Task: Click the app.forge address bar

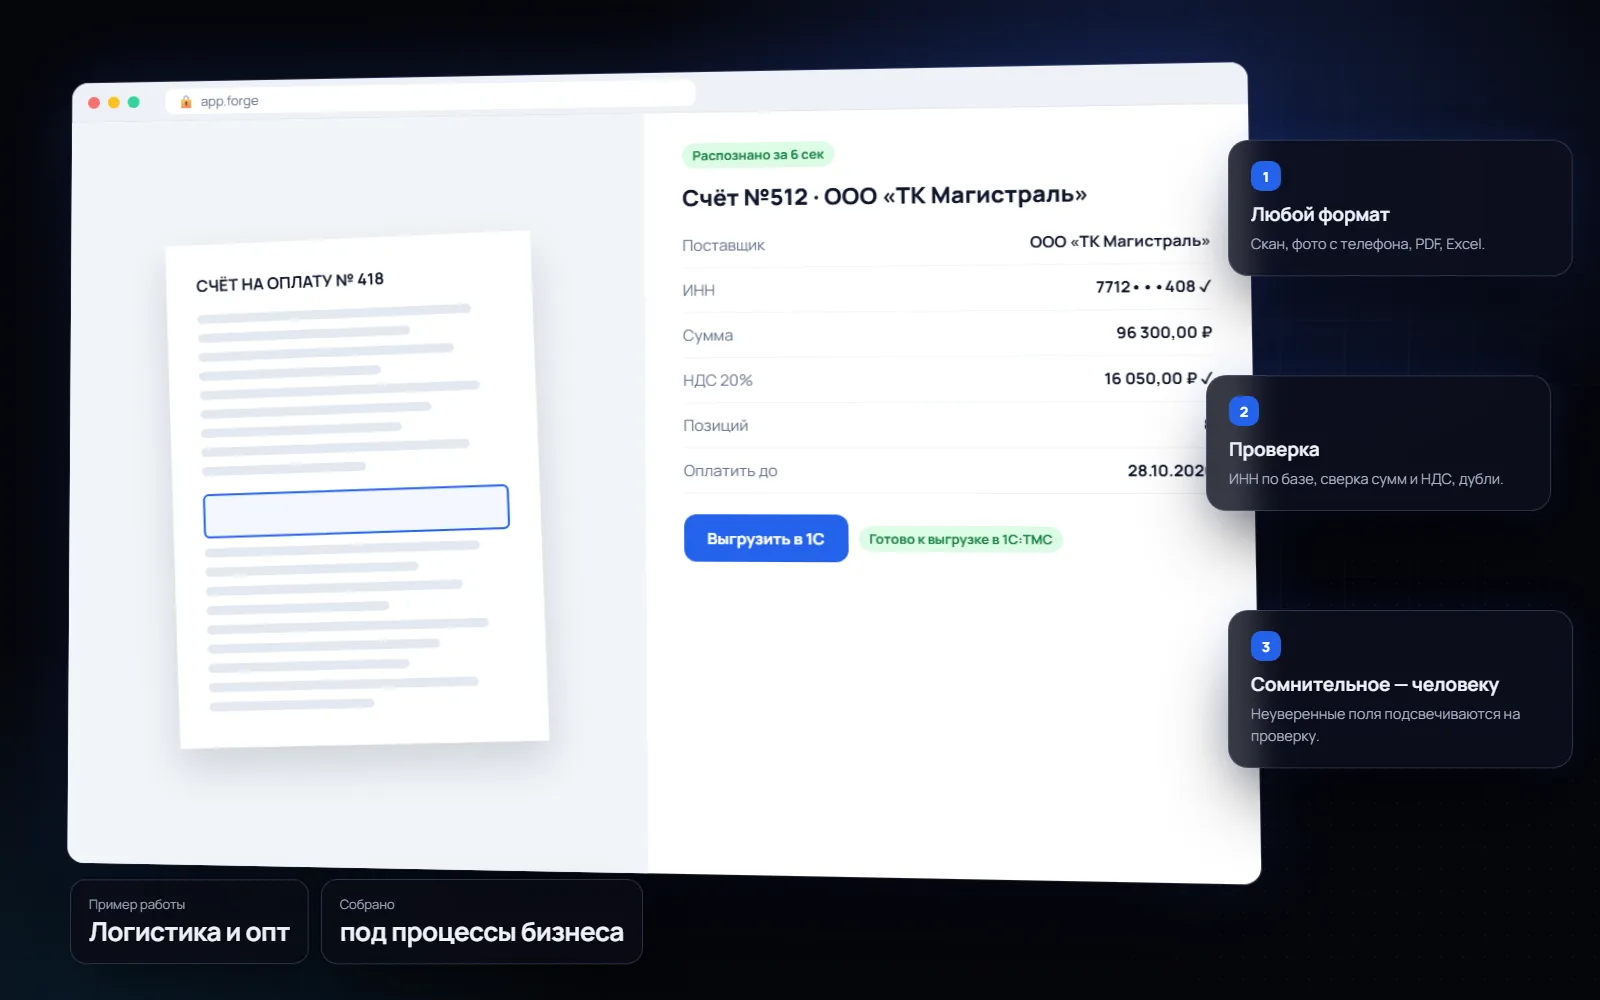Action: 430,98
